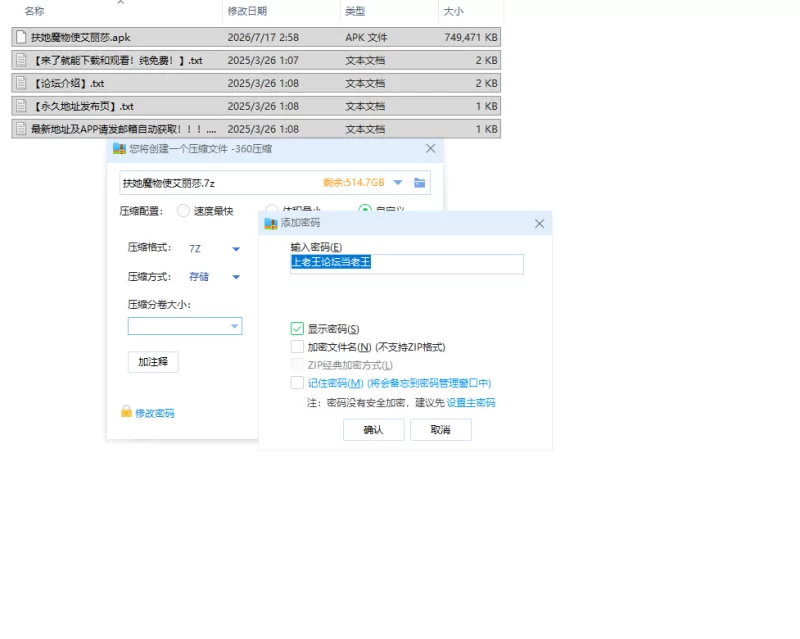Click the lock icon next to 修改密码
This screenshot has height=639, width=800.
[x=126, y=411]
